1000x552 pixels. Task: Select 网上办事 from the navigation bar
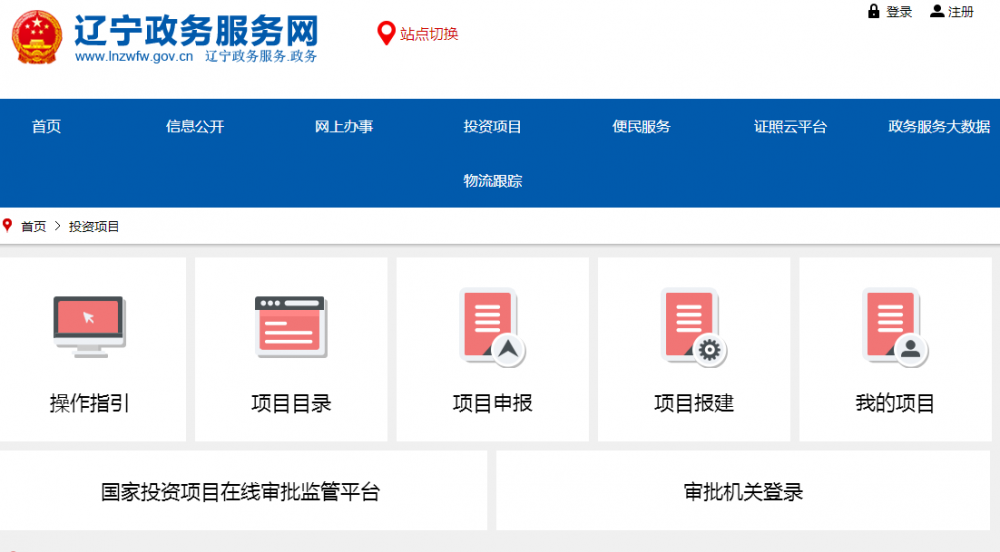tap(344, 127)
